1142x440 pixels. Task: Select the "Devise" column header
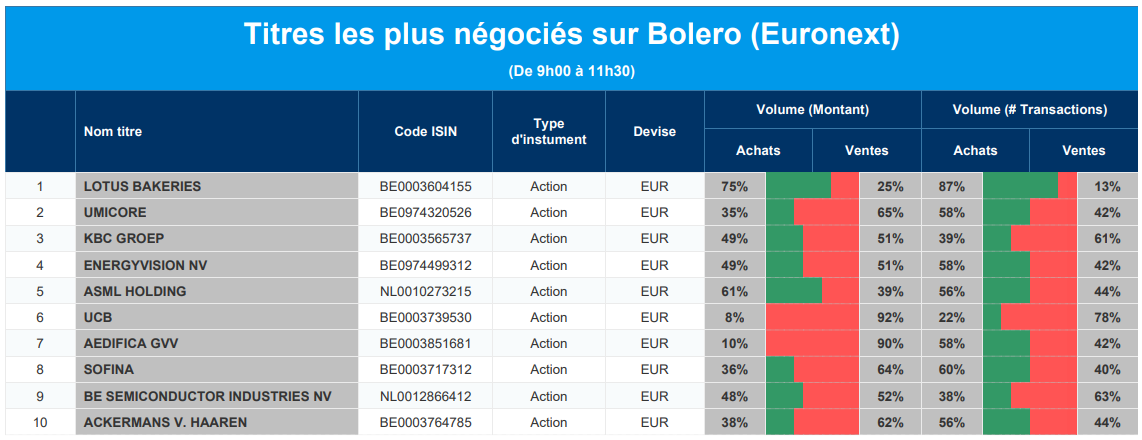(654, 131)
